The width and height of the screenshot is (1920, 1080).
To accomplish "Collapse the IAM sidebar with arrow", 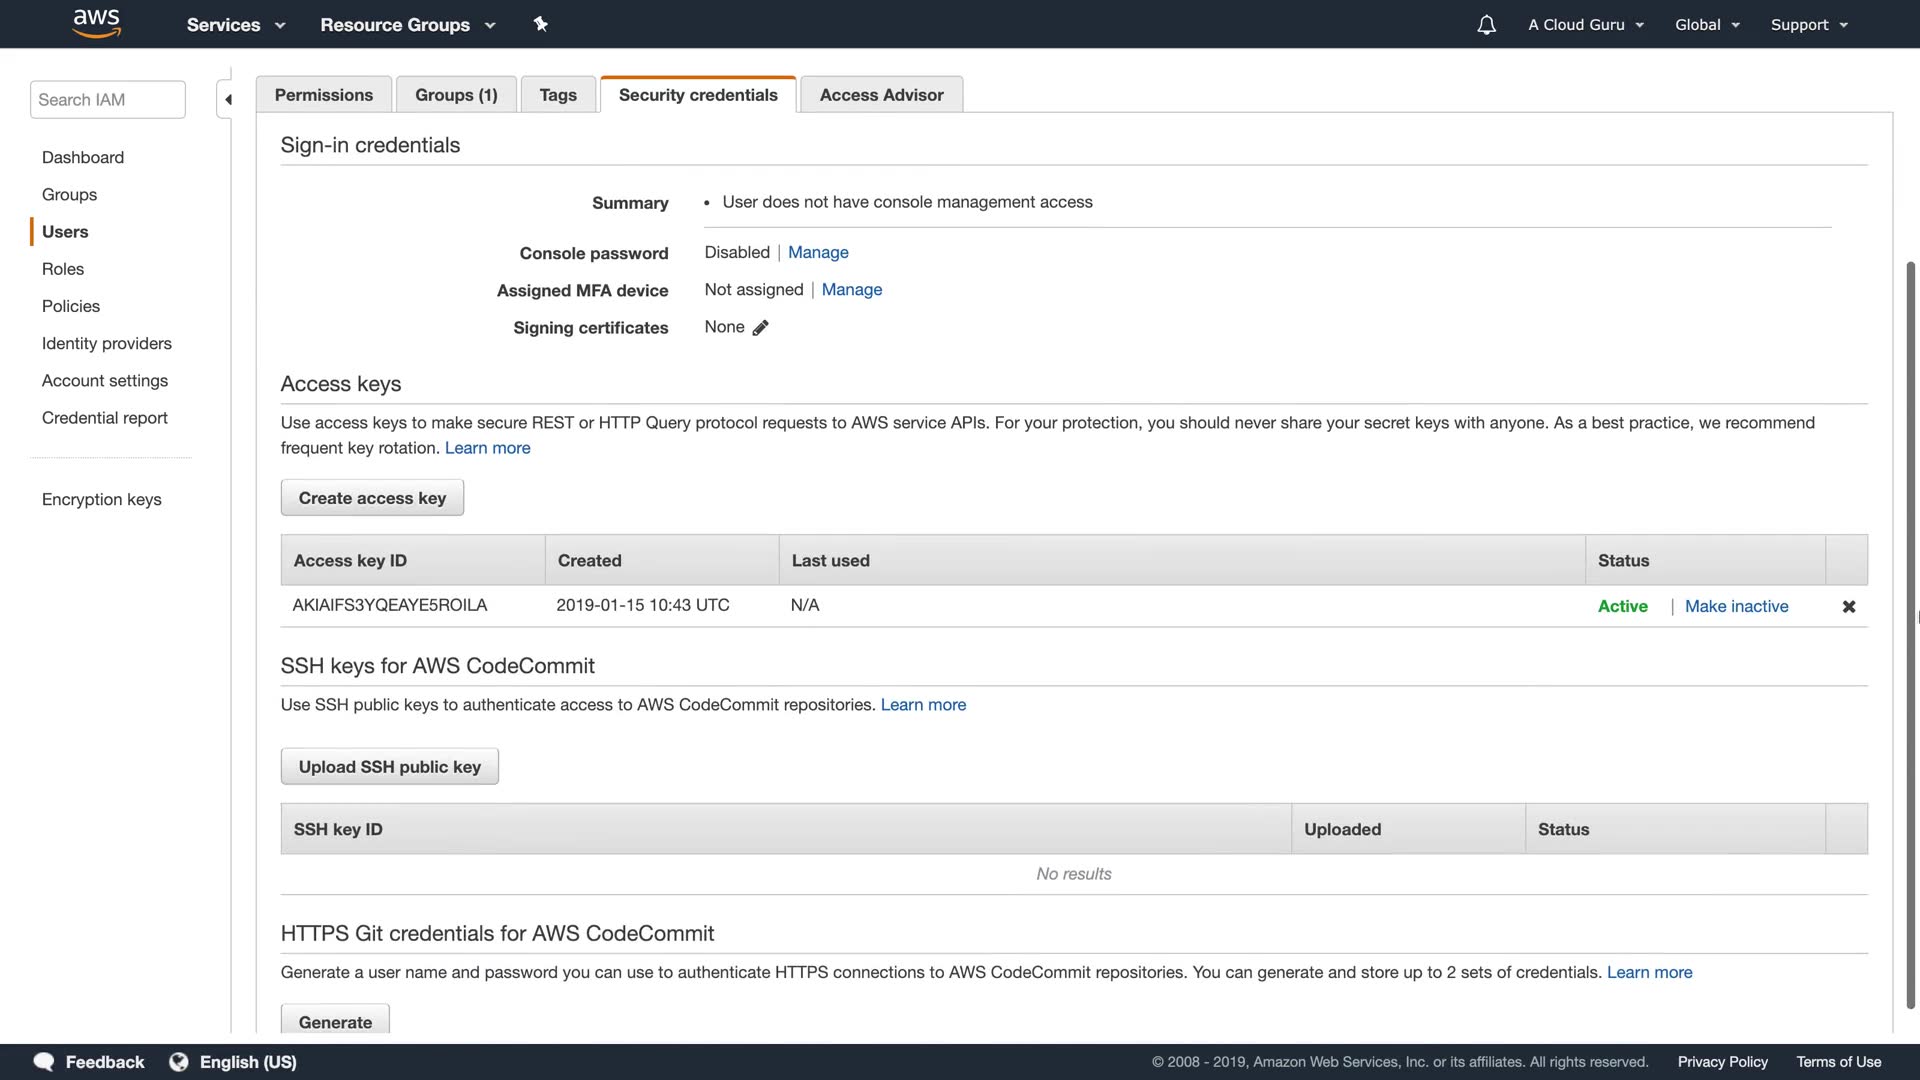I will (227, 99).
